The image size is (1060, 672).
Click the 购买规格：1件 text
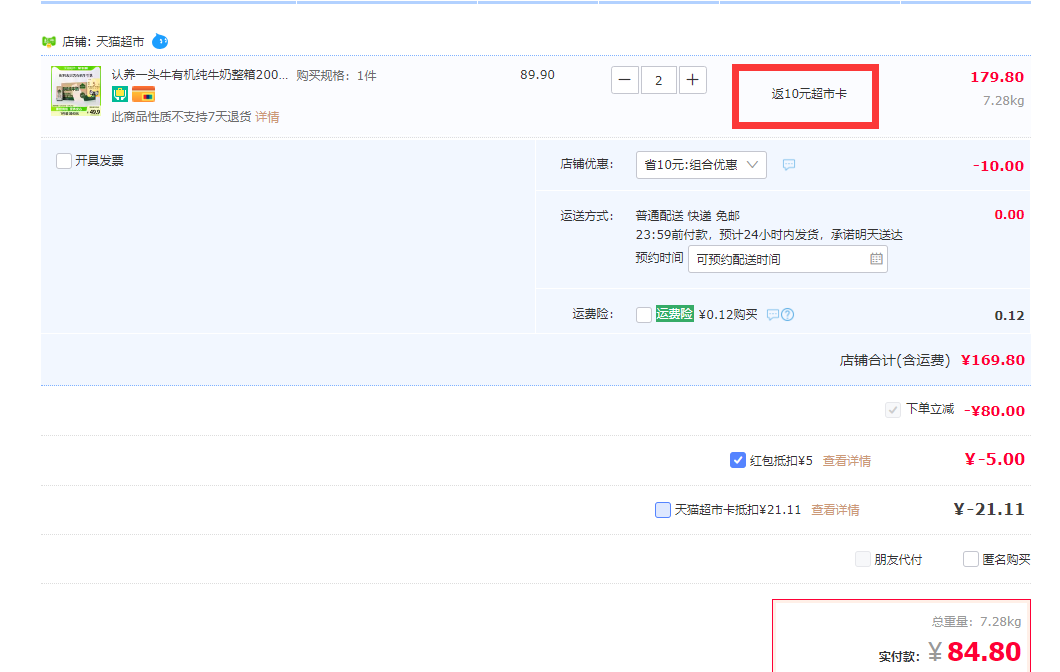tap(336, 76)
